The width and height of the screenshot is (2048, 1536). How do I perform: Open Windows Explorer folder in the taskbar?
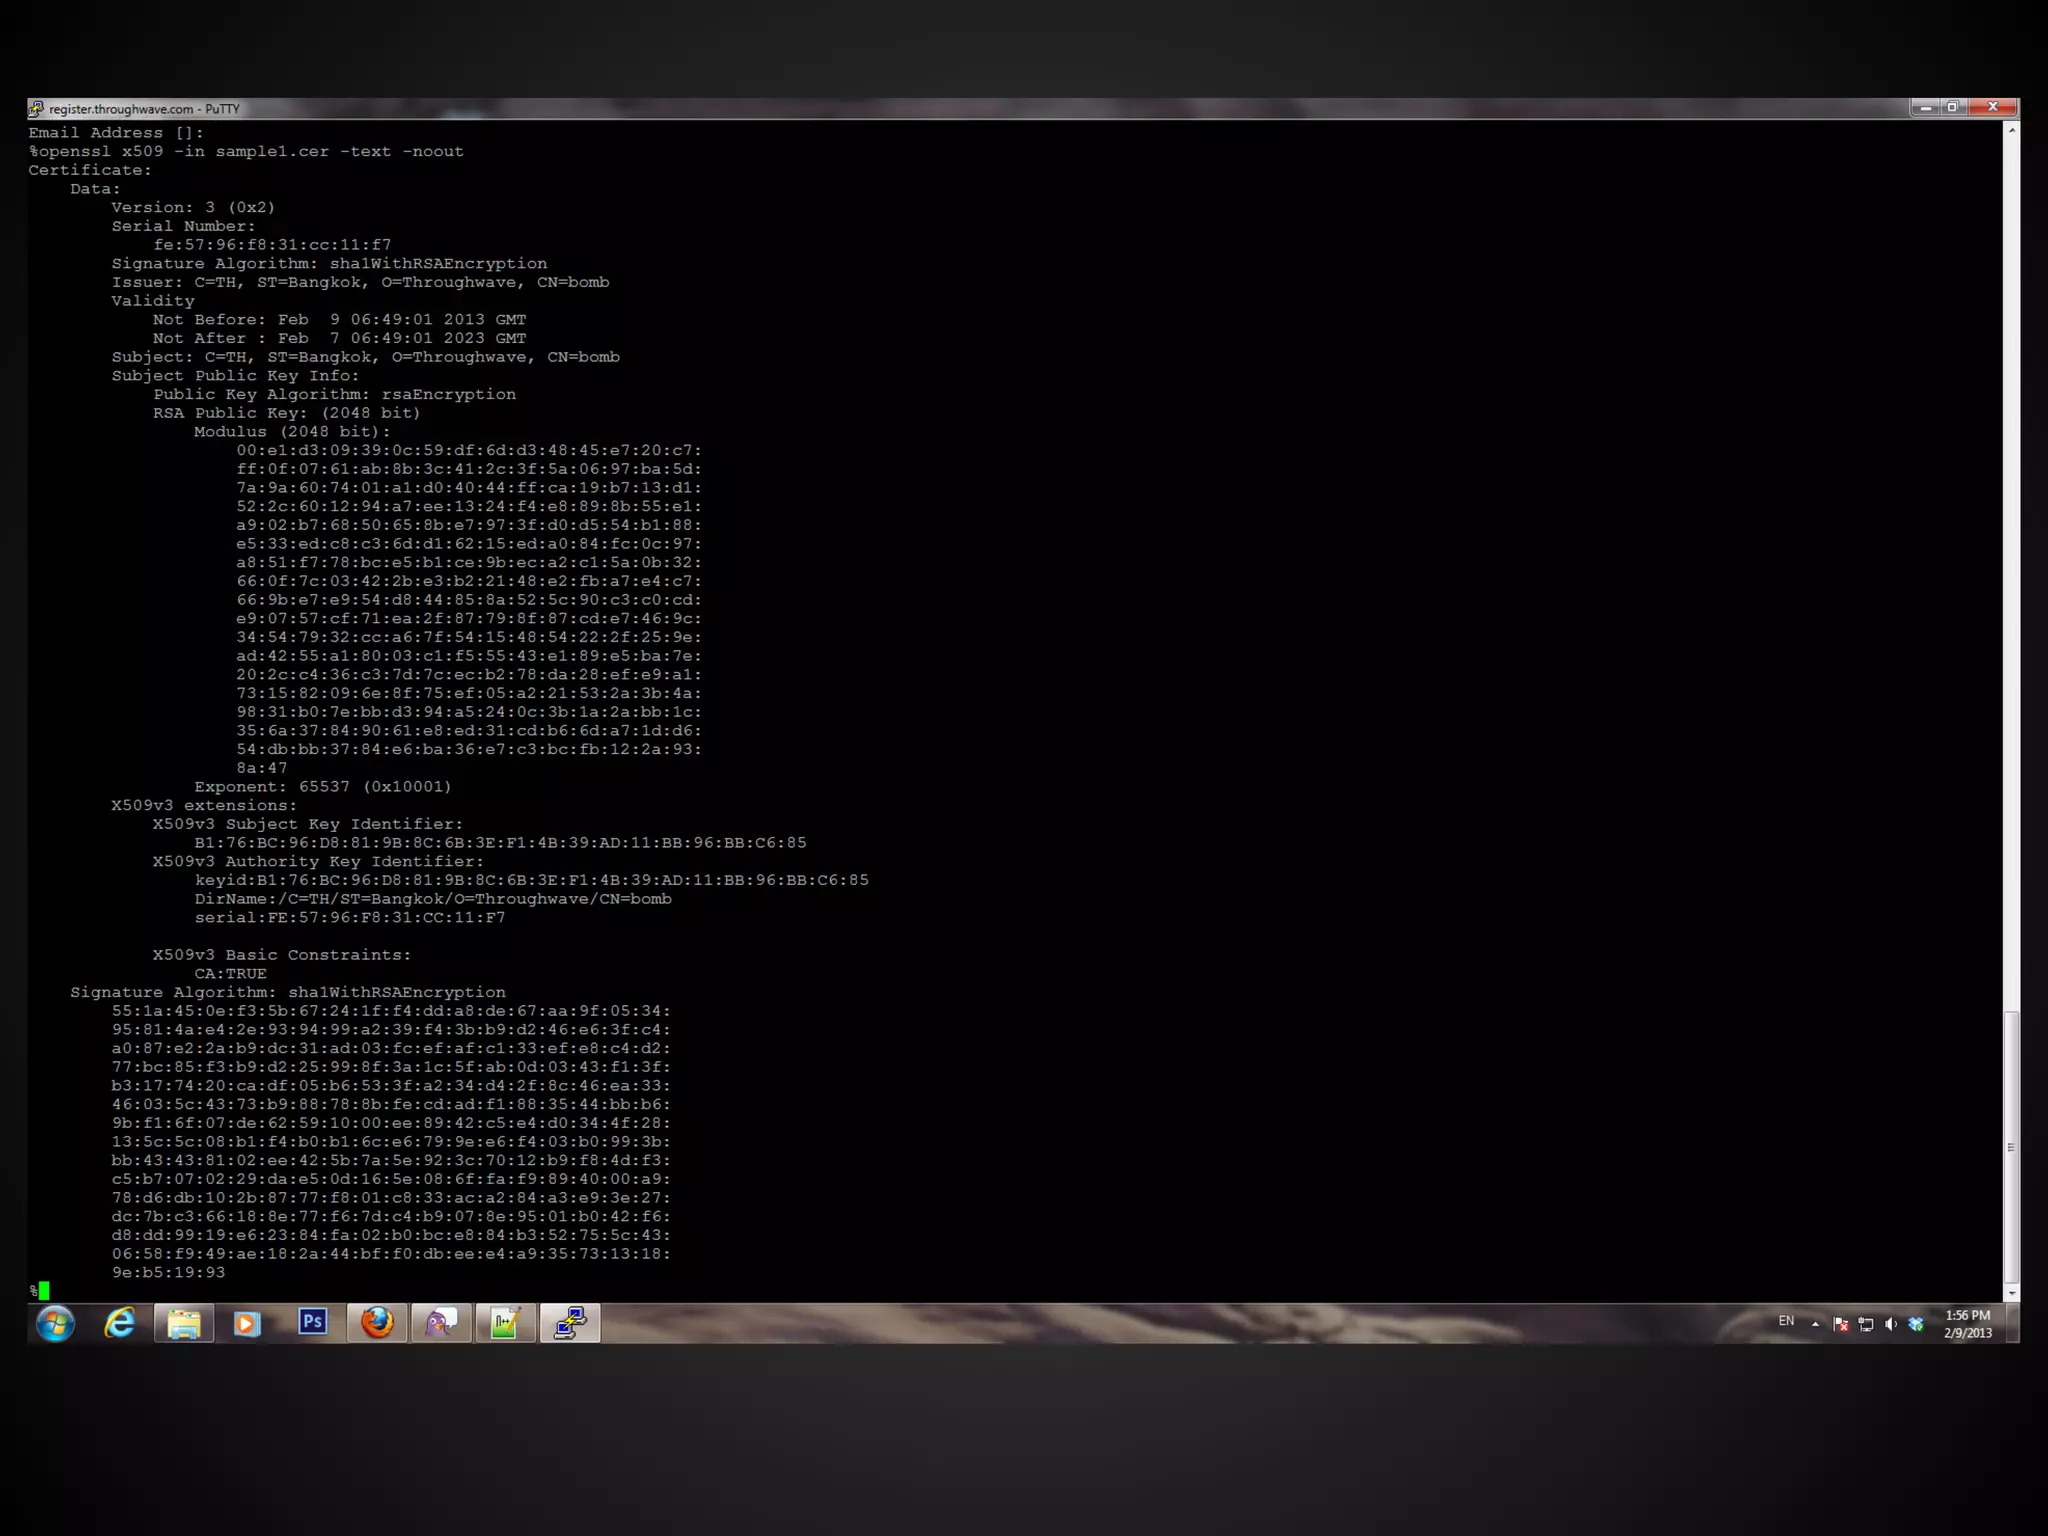(x=184, y=1323)
